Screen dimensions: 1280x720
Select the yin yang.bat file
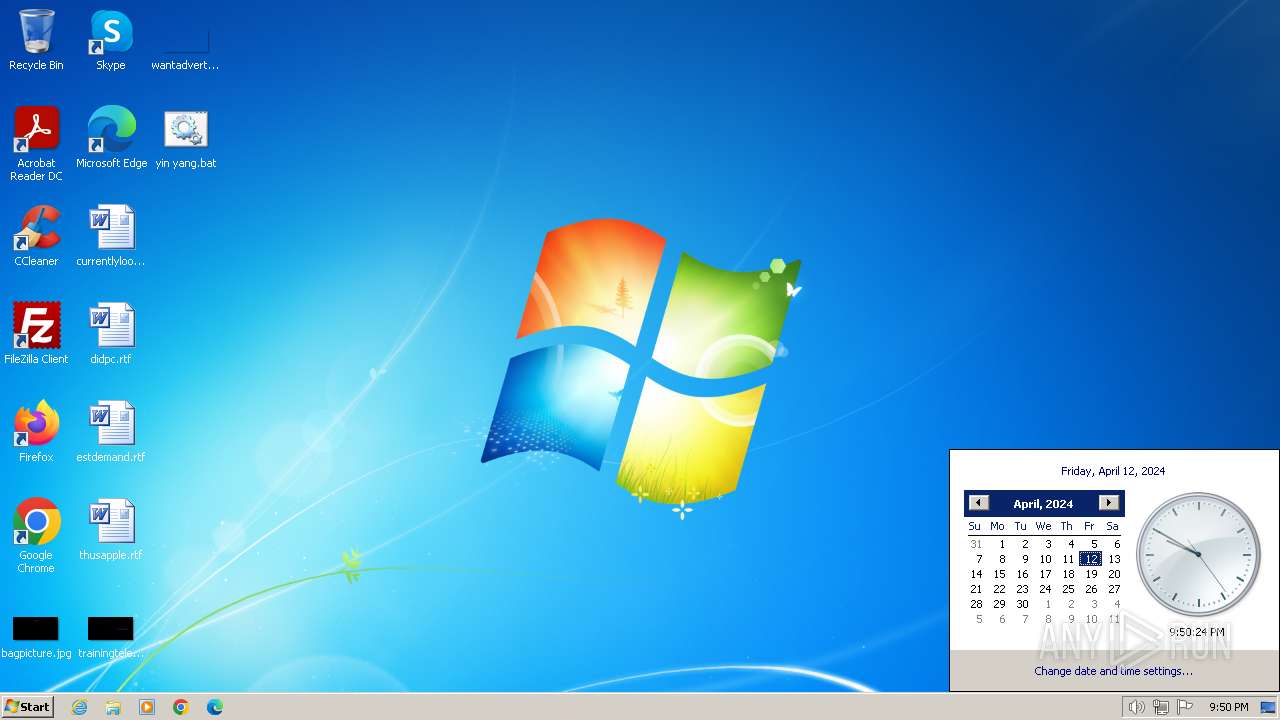tap(185, 137)
